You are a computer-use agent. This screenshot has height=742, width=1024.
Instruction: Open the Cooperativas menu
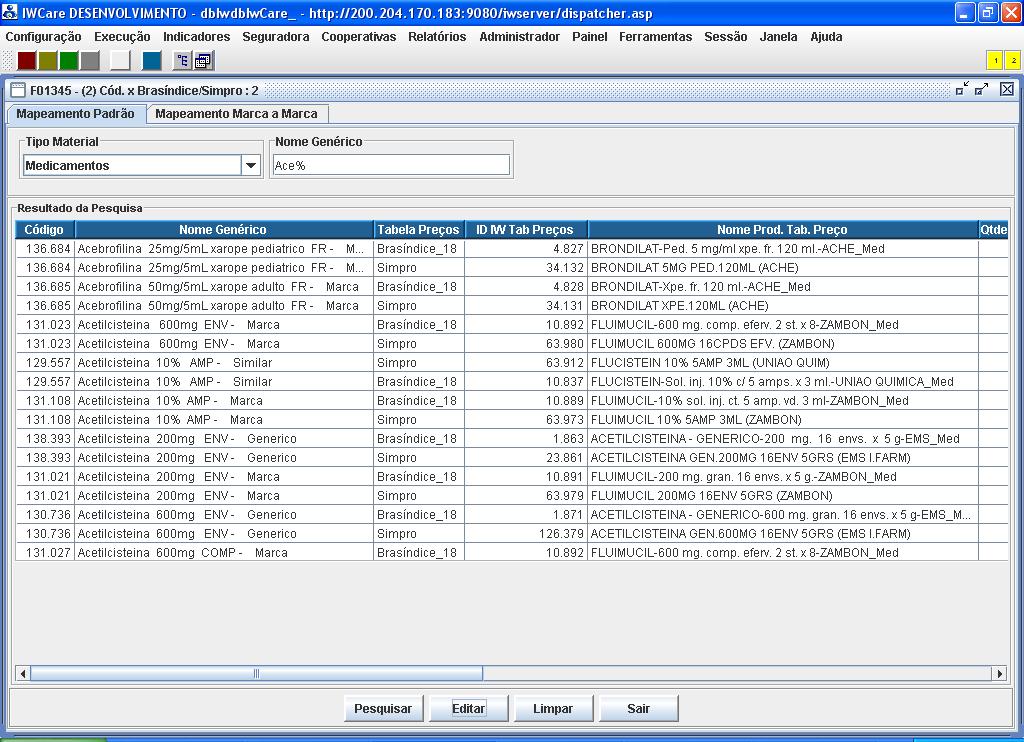pos(359,37)
